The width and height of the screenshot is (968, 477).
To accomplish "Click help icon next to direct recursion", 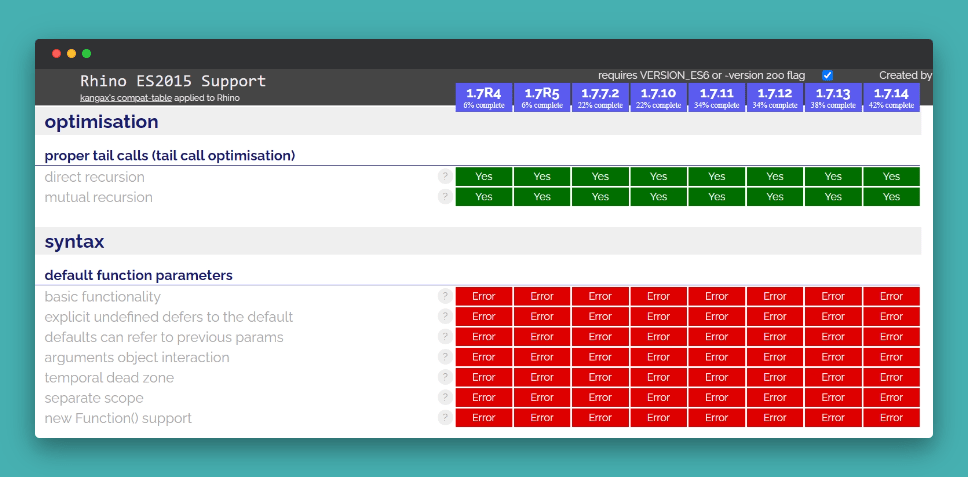I will (444, 176).
